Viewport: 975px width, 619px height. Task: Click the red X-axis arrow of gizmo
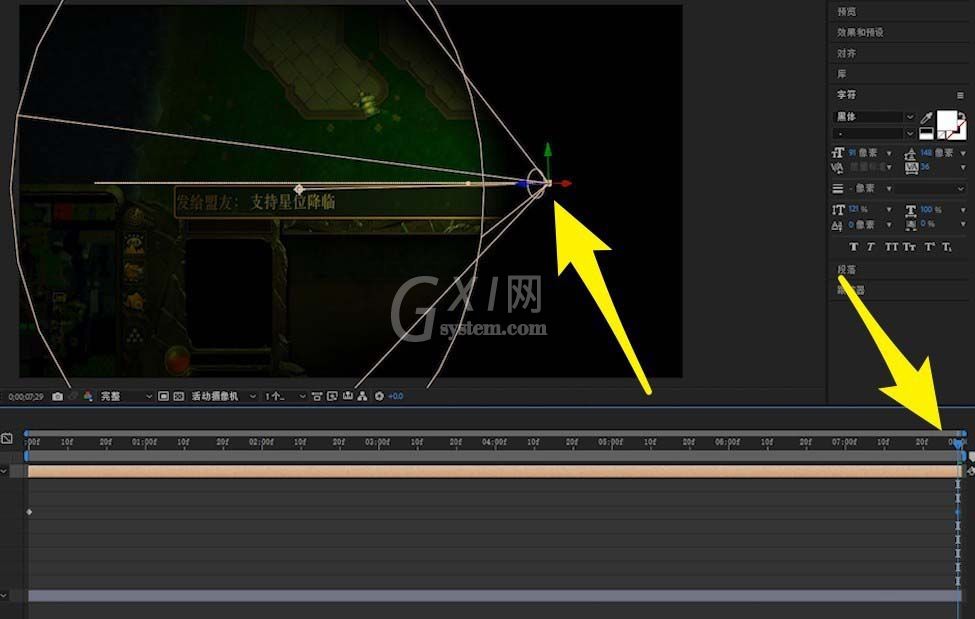[565, 184]
